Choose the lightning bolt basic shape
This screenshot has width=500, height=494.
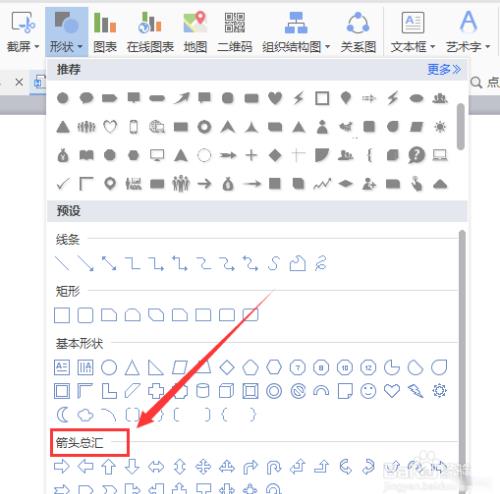click(416, 391)
